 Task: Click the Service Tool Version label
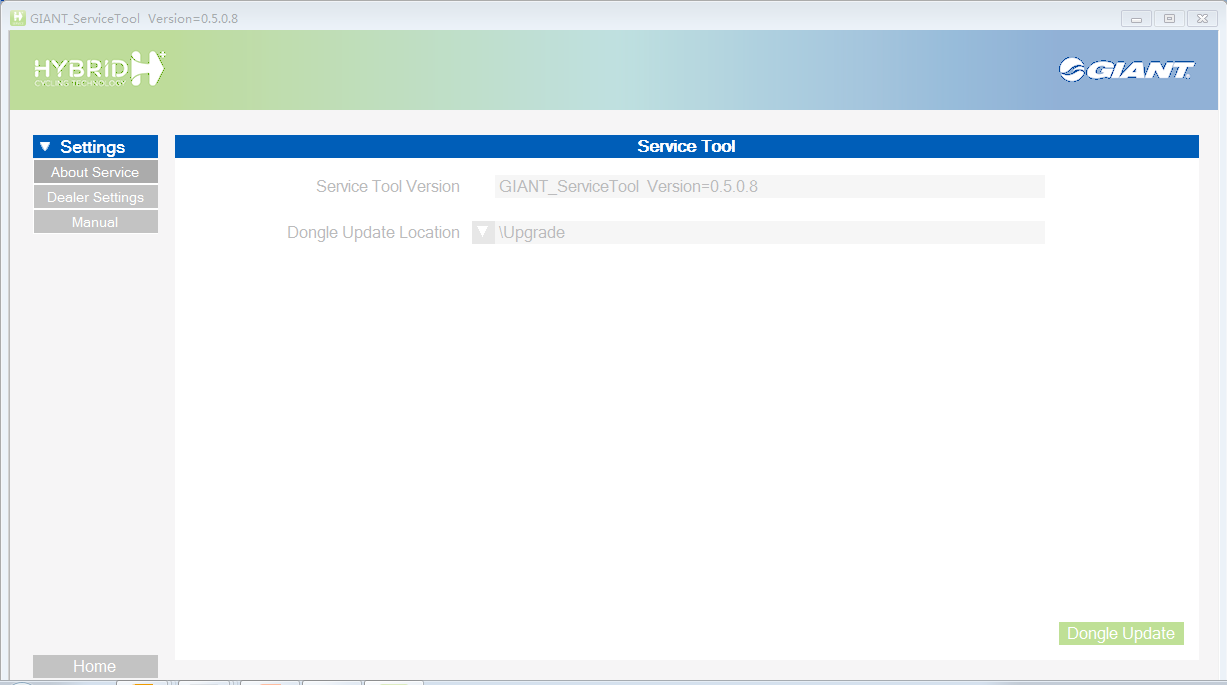[x=388, y=186]
